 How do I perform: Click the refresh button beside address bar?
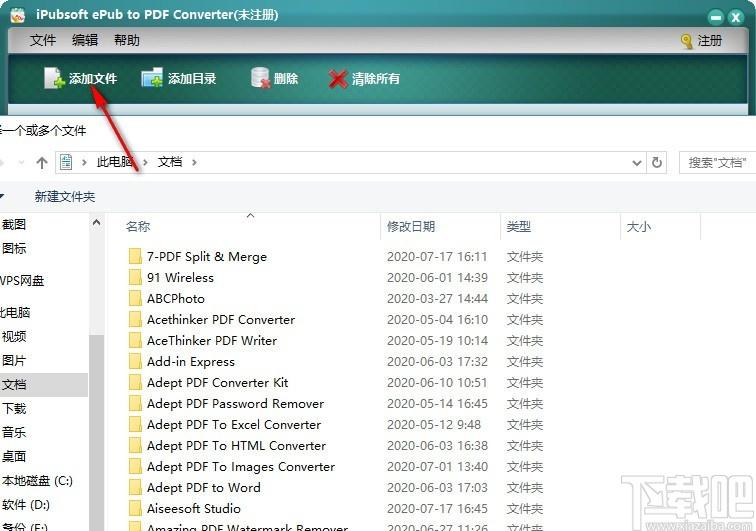[x=657, y=163]
